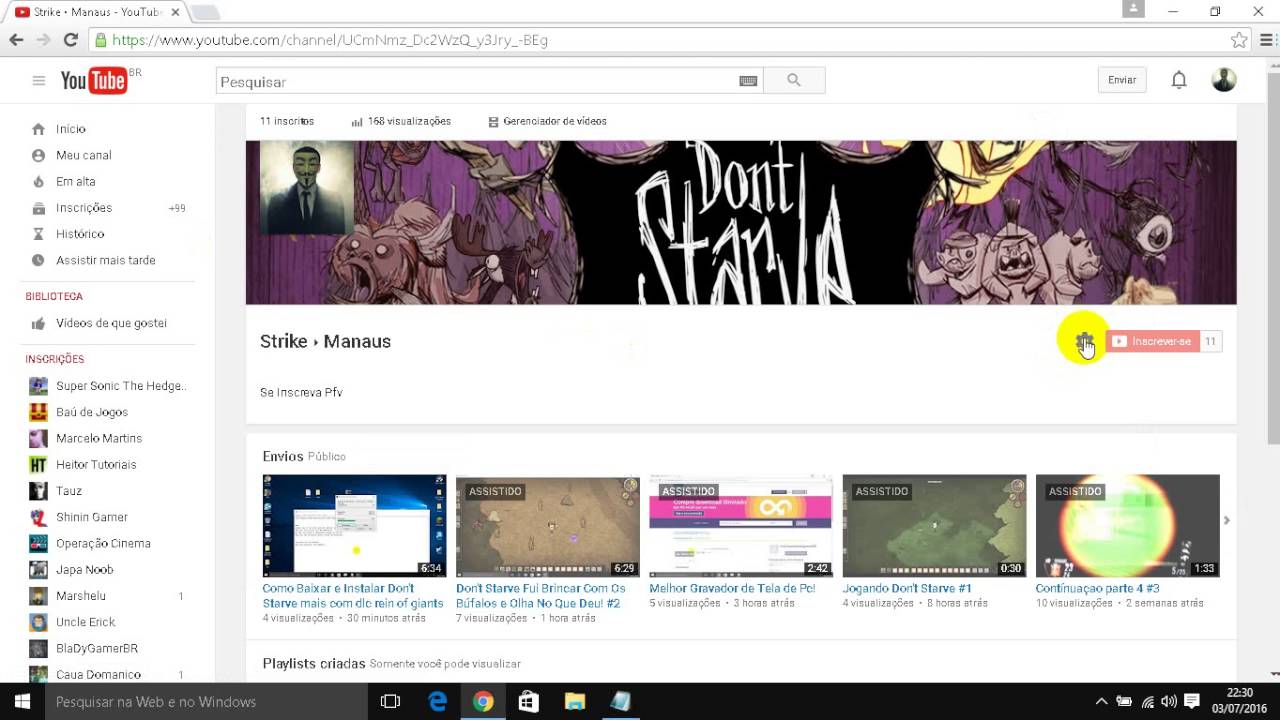Open the 168 visualizações analytics link
This screenshot has width=1280, height=720.
(401, 121)
